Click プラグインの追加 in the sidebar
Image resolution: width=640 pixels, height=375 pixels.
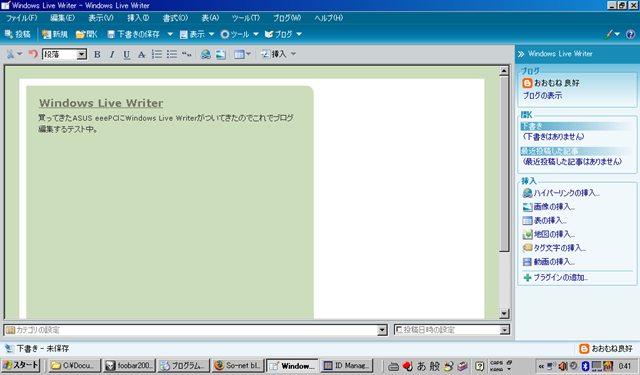click(556, 277)
